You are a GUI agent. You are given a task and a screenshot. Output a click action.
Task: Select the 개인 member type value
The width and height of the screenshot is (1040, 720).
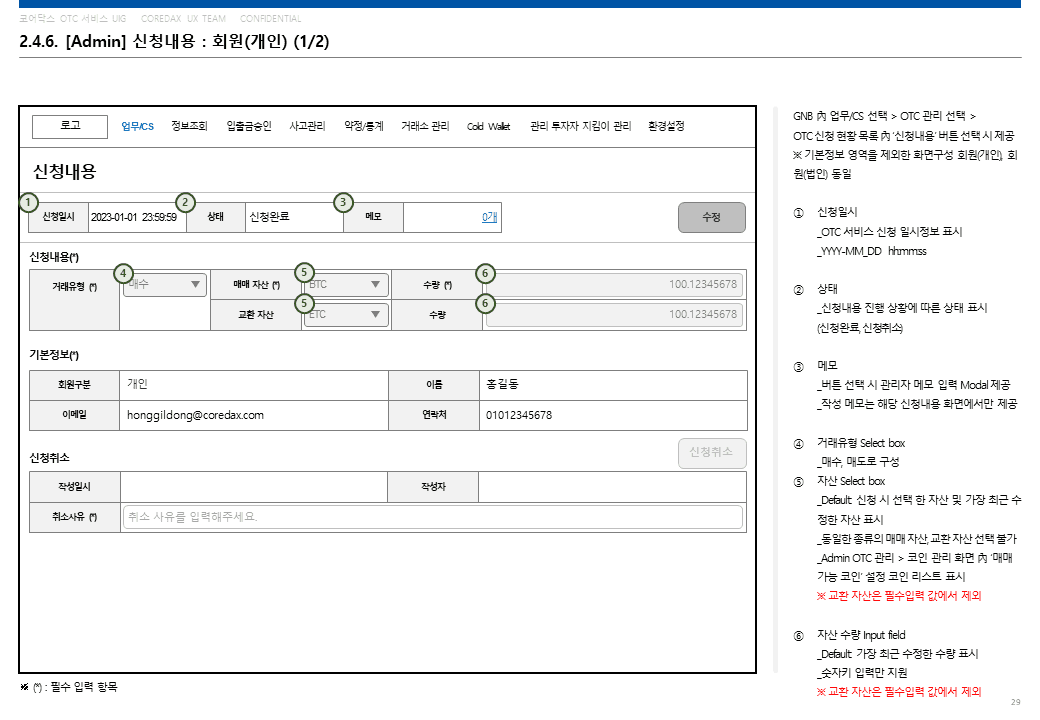pyautogui.click(x=137, y=384)
